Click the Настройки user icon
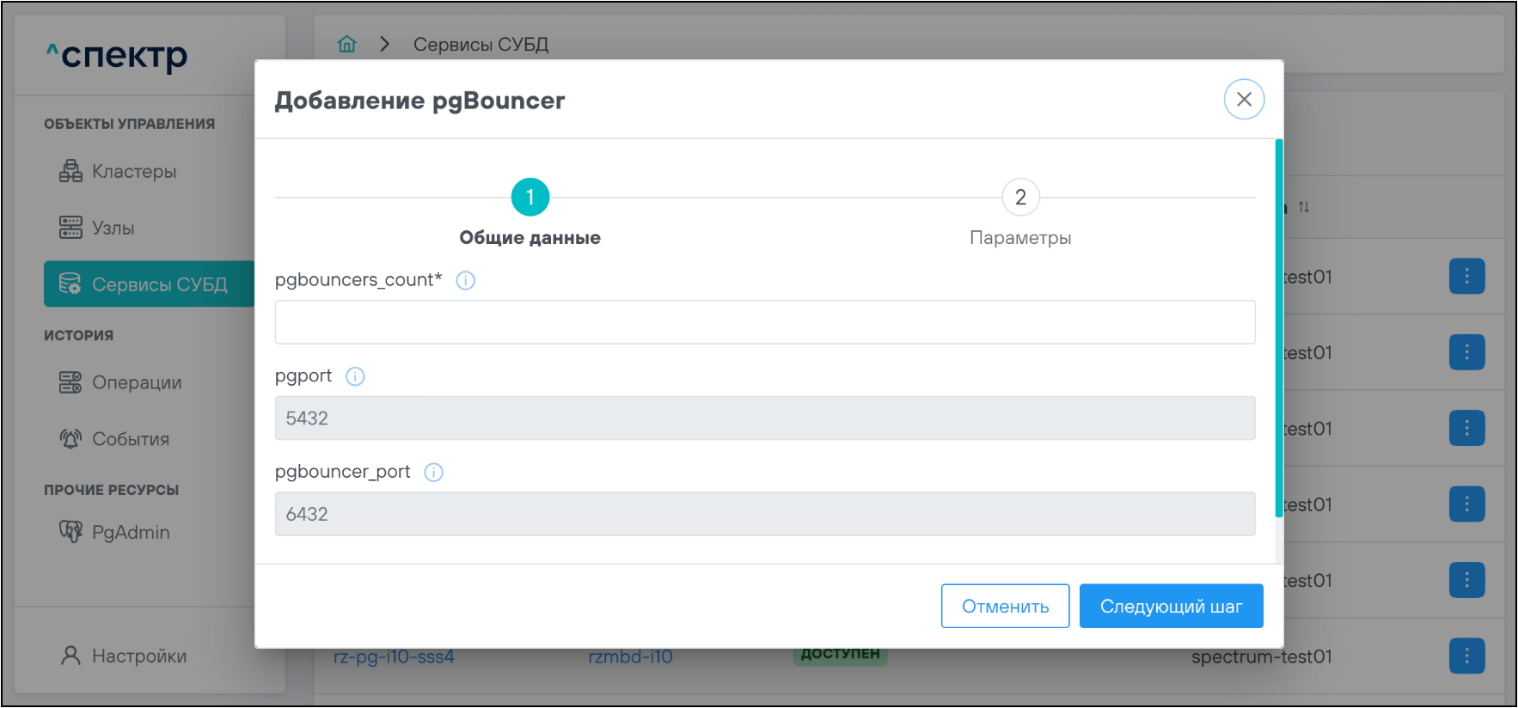 click(70, 656)
